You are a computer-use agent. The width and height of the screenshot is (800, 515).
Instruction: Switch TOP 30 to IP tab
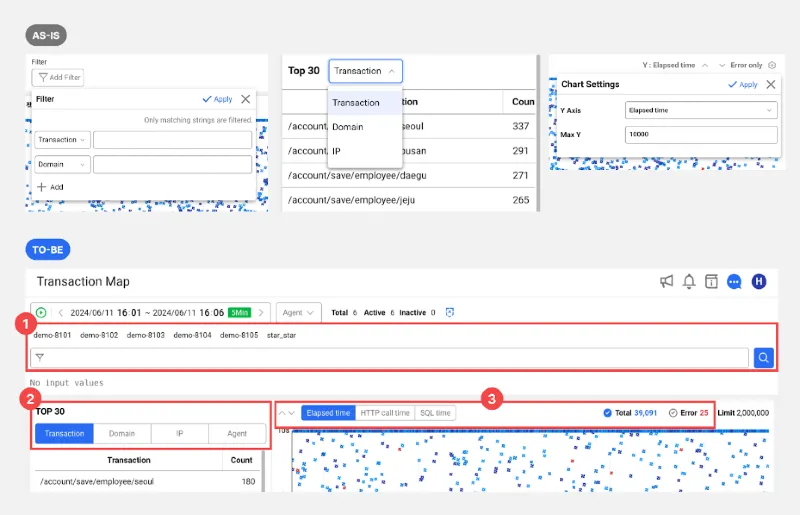[x=180, y=433]
